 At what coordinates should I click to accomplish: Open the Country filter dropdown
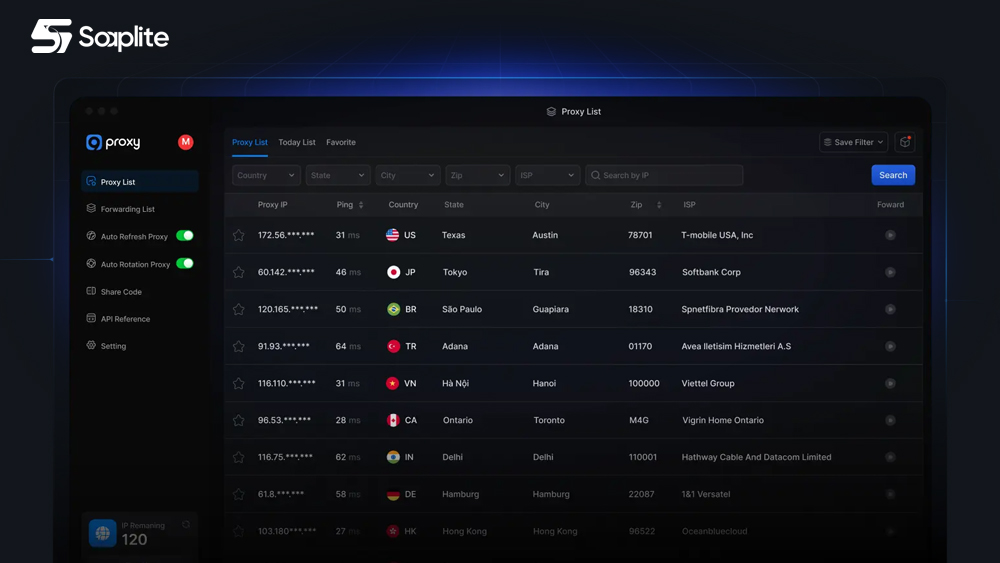click(266, 175)
